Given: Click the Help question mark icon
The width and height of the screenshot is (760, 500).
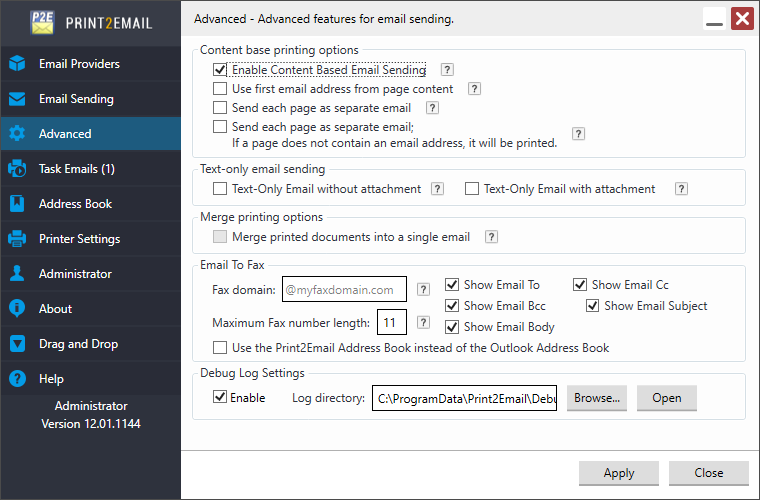Looking at the screenshot, I should click(x=17, y=378).
